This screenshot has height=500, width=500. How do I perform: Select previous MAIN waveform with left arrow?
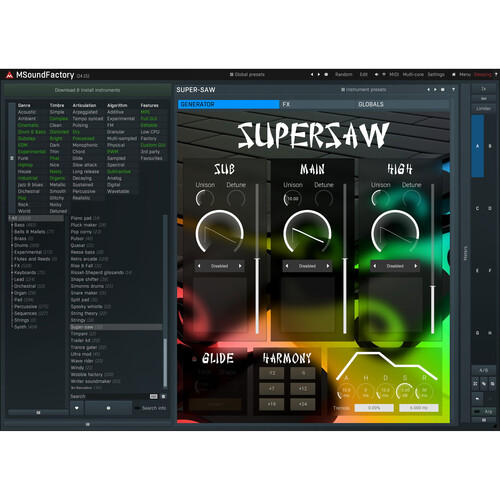click(287, 266)
